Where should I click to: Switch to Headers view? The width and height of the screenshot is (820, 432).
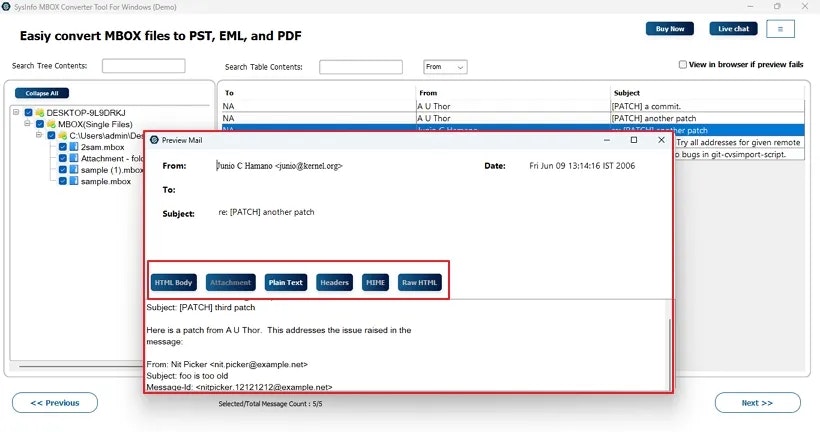[x=334, y=282]
